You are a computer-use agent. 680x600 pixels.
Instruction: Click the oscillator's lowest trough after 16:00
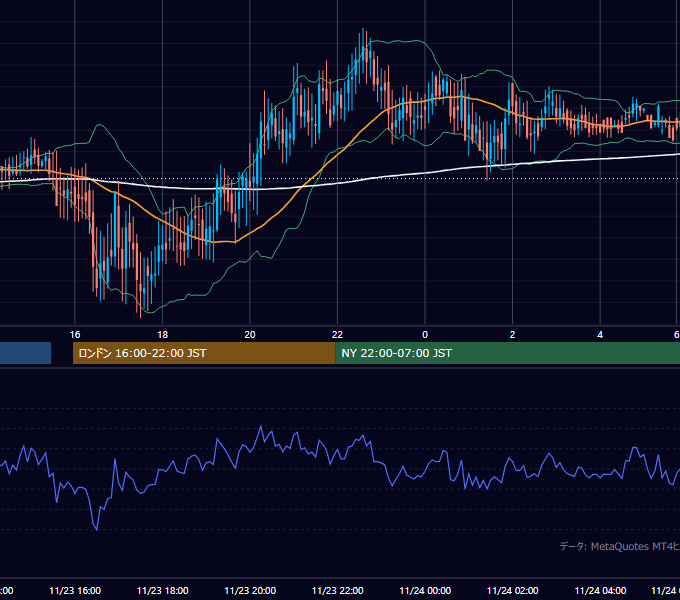pyautogui.click(x=96, y=529)
